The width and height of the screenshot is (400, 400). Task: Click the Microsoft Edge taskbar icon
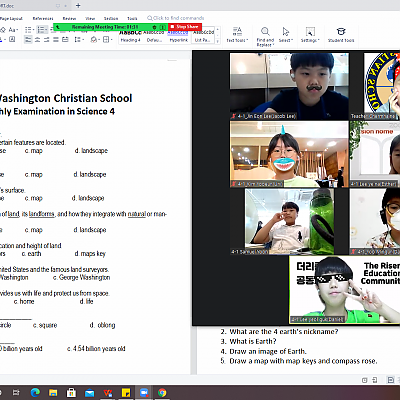pyautogui.click(x=35, y=392)
